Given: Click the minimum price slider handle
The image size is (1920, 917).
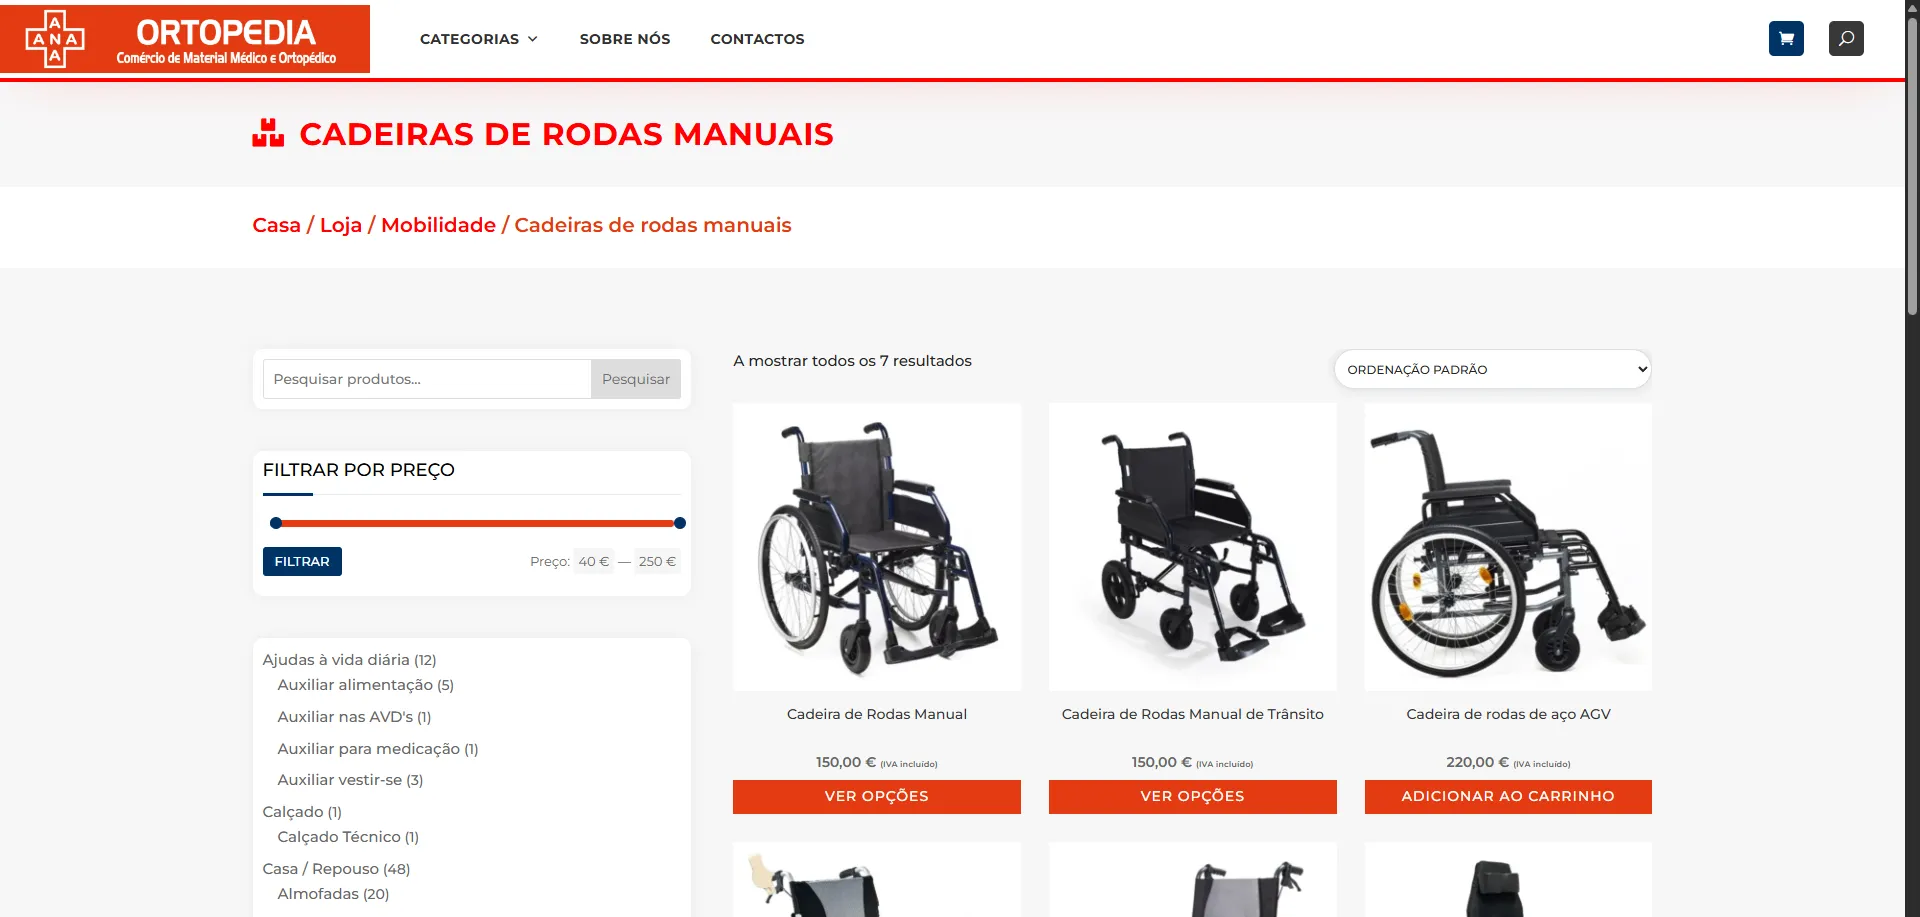Looking at the screenshot, I should click(276, 523).
